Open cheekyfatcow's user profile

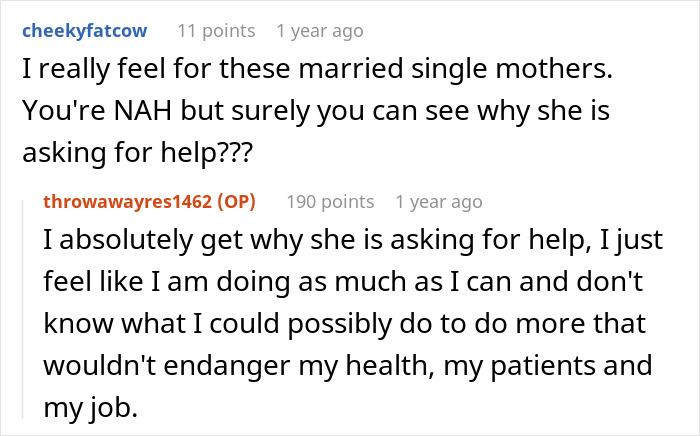(83, 31)
